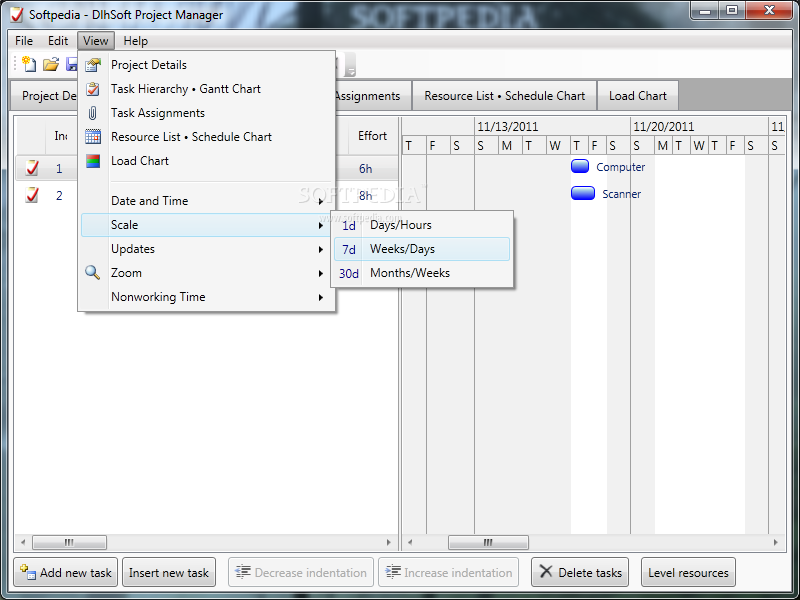Click the Open folder toolbar icon
800x600 pixels.
pyautogui.click(x=51, y=64)
